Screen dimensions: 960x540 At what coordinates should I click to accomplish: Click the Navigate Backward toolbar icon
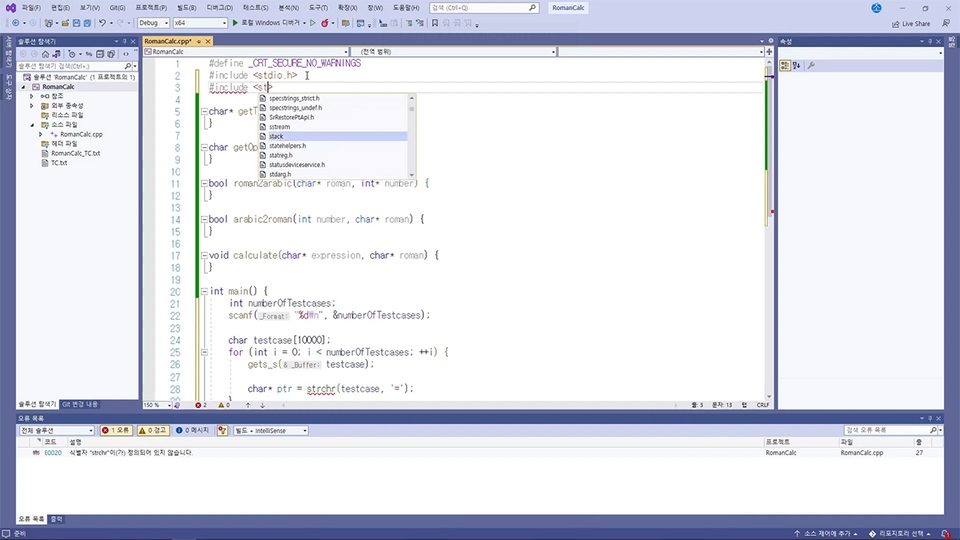16,23
